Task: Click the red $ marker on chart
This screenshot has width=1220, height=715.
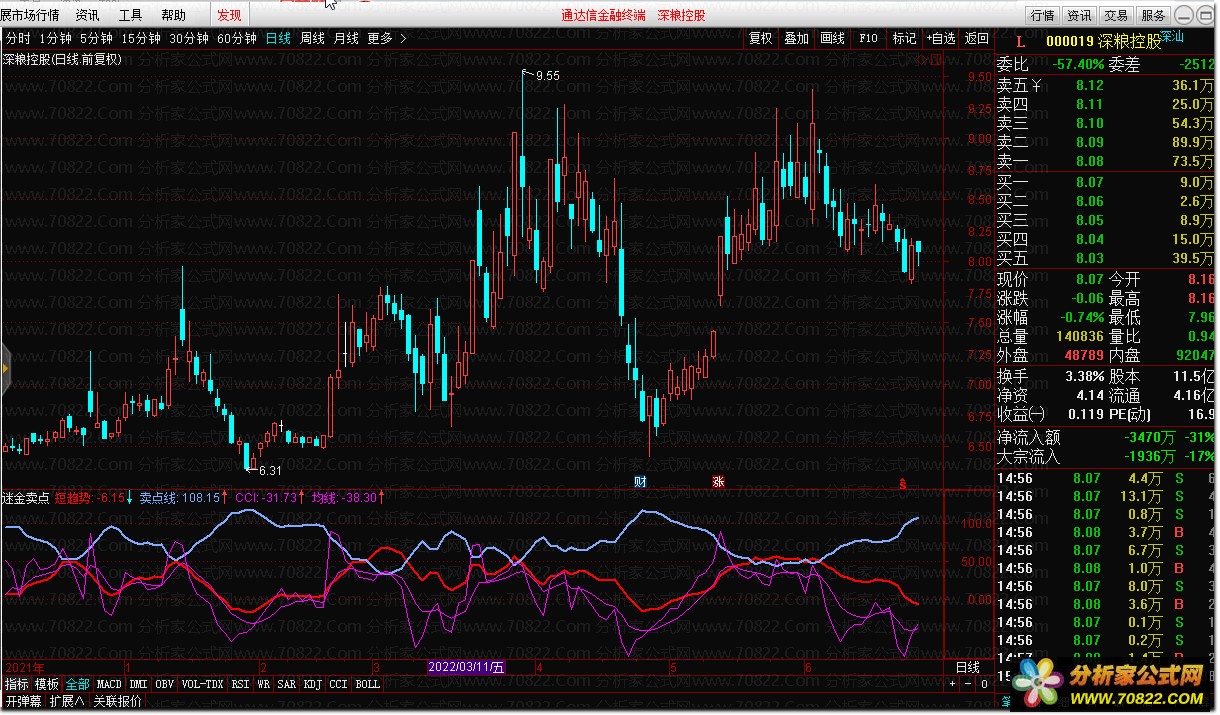Action: [x=903, y=483]
